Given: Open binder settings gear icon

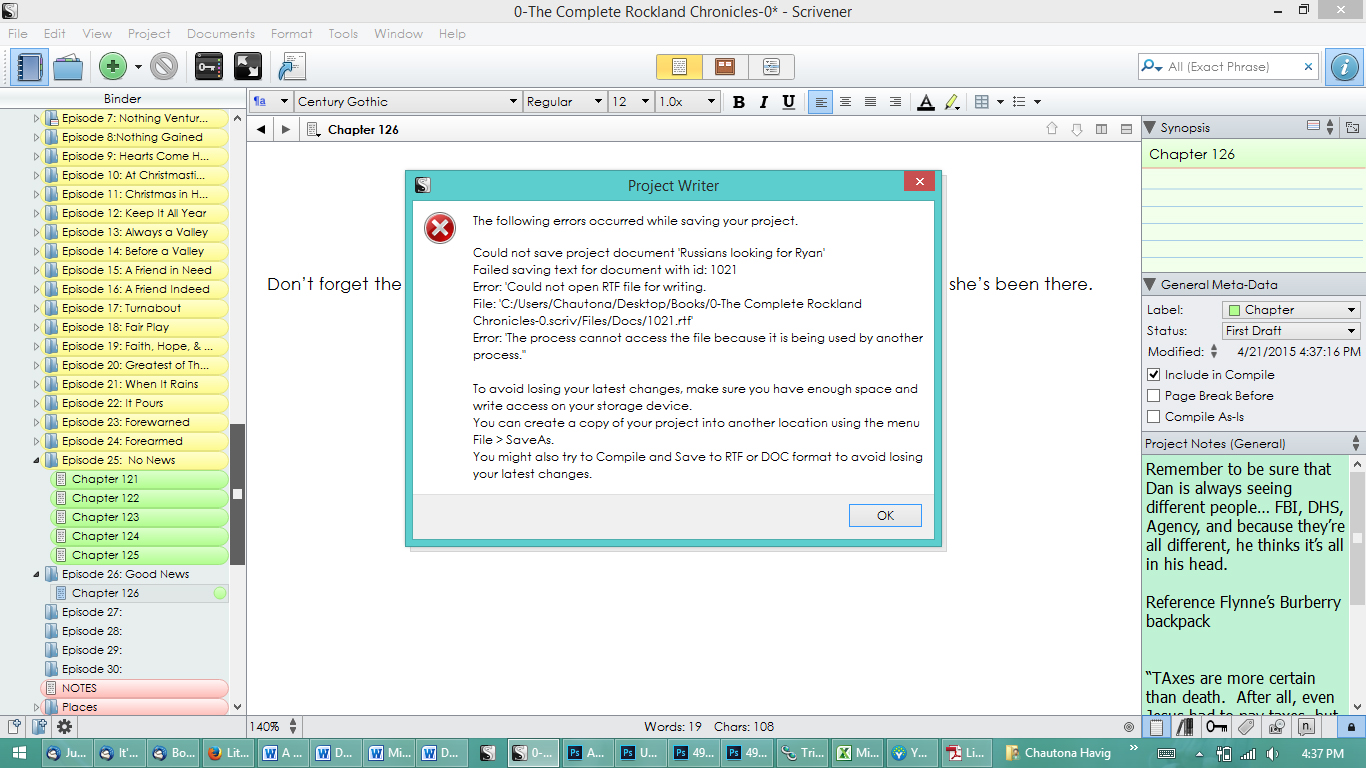Looking at the screenshot, I should 64,727.
